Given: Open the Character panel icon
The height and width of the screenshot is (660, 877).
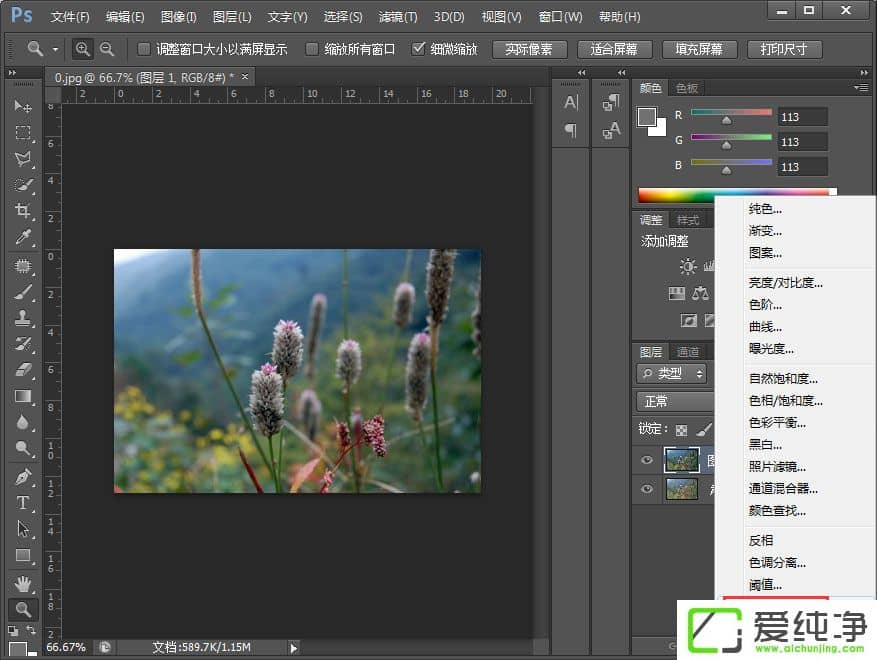Looking at the screenshot, I should coord(570,102).
